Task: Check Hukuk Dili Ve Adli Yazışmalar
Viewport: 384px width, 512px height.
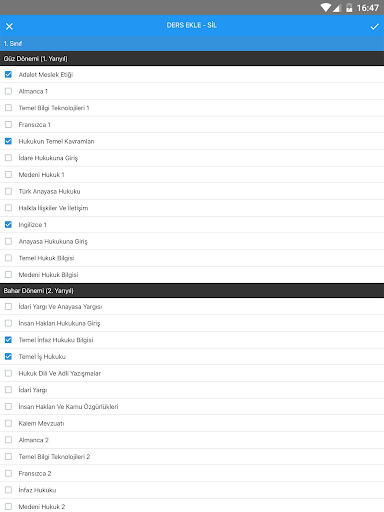Action: (8, 373)
